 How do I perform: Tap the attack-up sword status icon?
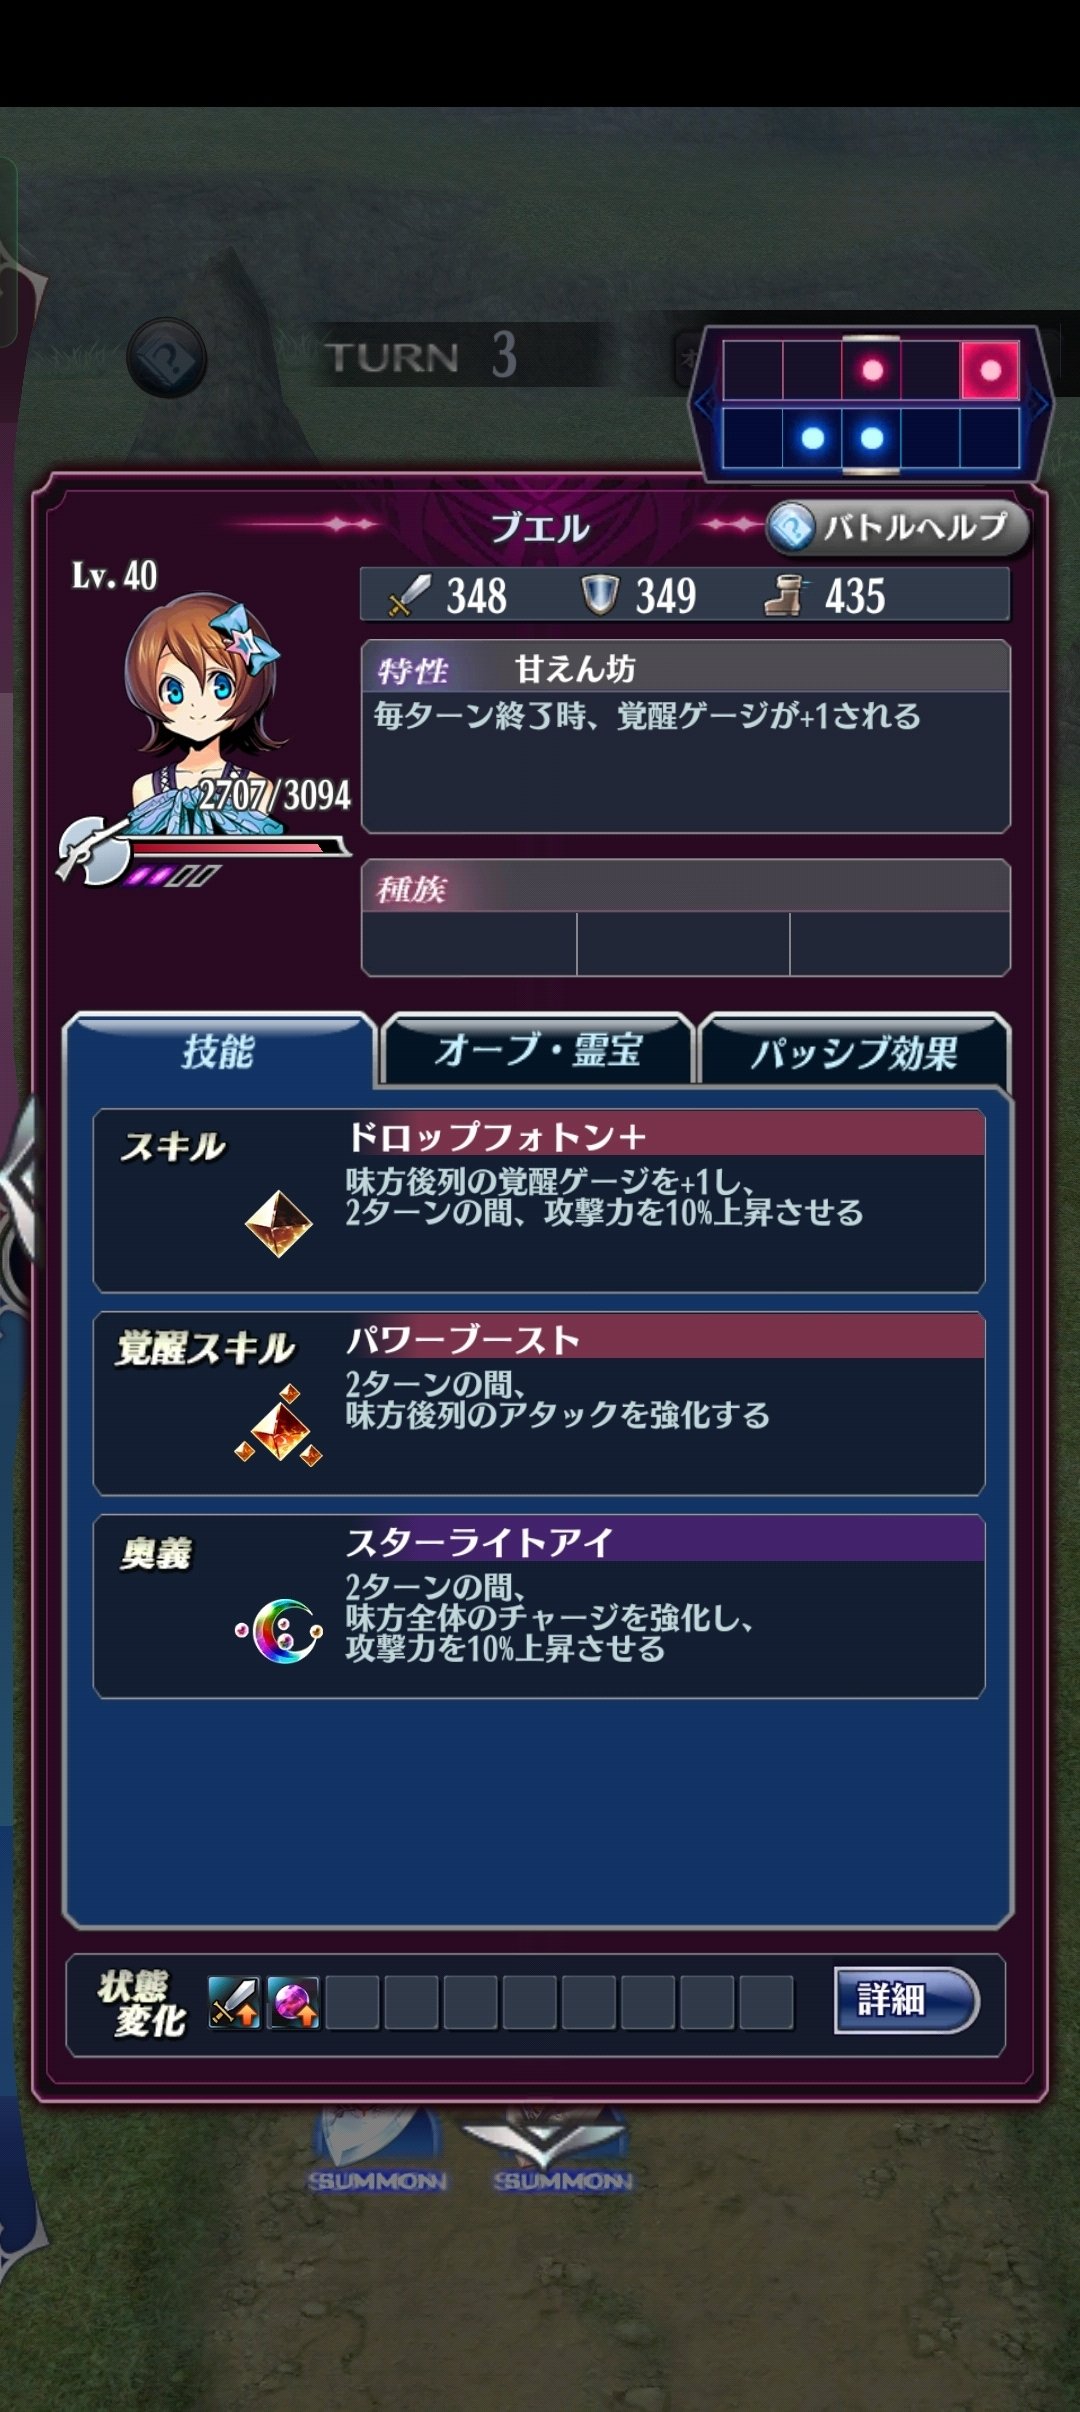point(234,2002)
